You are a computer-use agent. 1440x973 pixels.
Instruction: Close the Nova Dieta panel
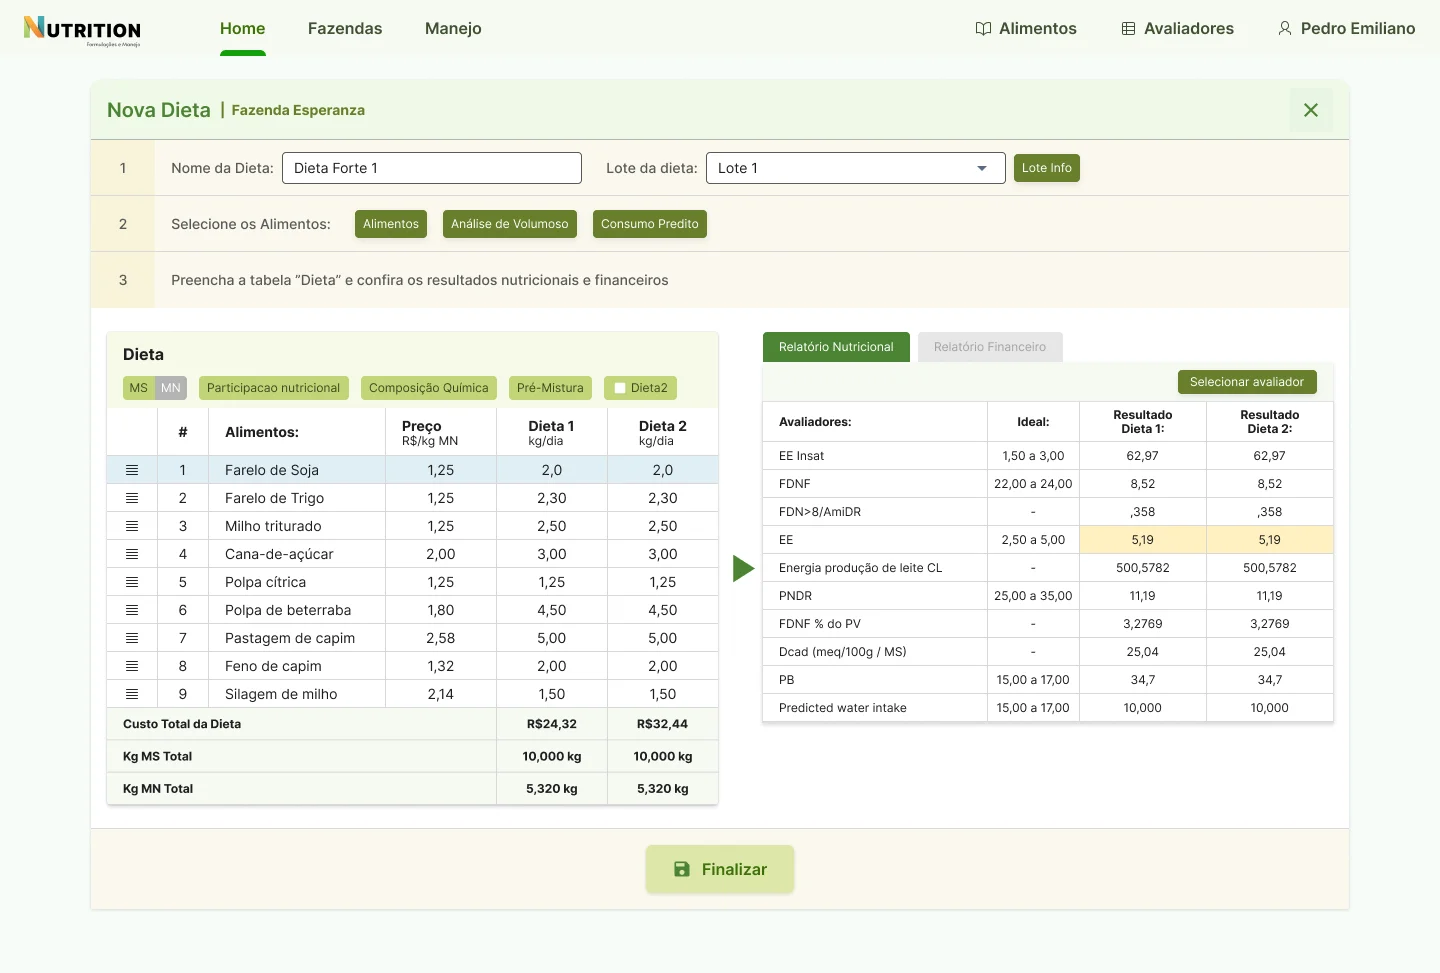click(x=1311, y=110)
